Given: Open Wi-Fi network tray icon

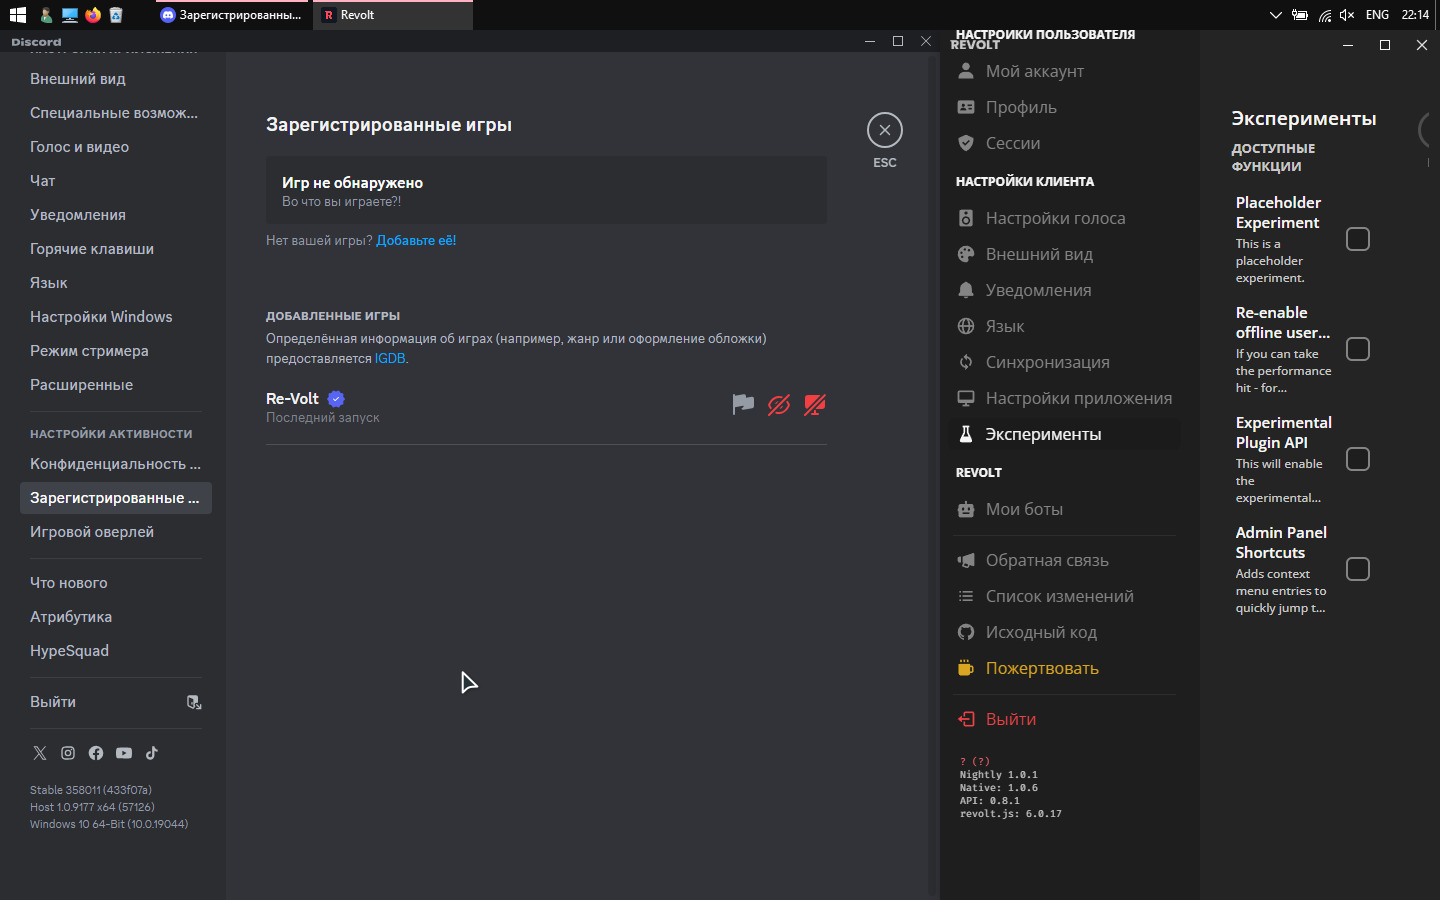Looking at the screenshot, I should point(1324,15).
